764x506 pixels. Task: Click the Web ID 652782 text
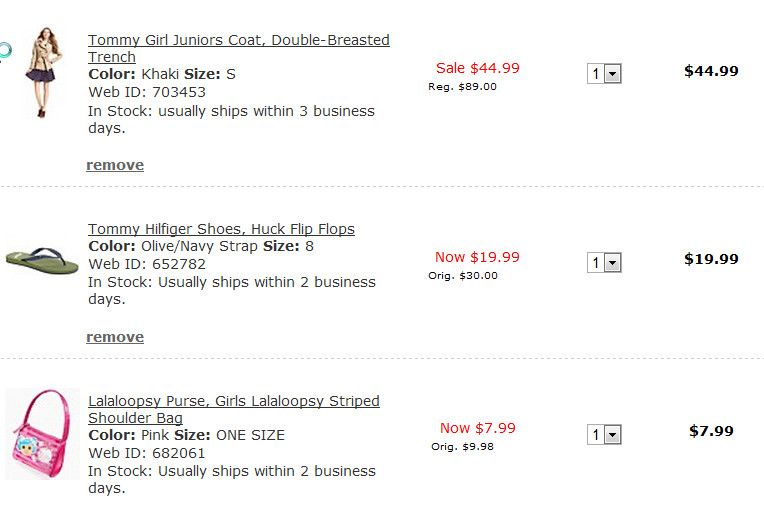pyautogui.click(x=147, y=264)
